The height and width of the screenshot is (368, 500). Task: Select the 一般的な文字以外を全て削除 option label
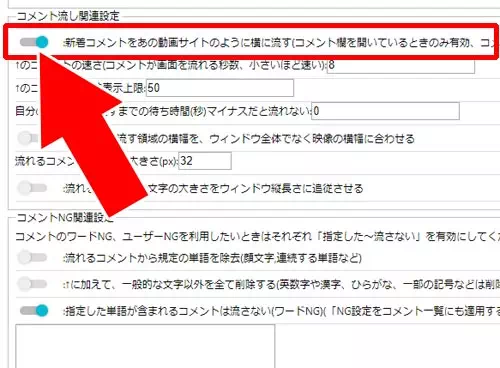tap(281, 285)
